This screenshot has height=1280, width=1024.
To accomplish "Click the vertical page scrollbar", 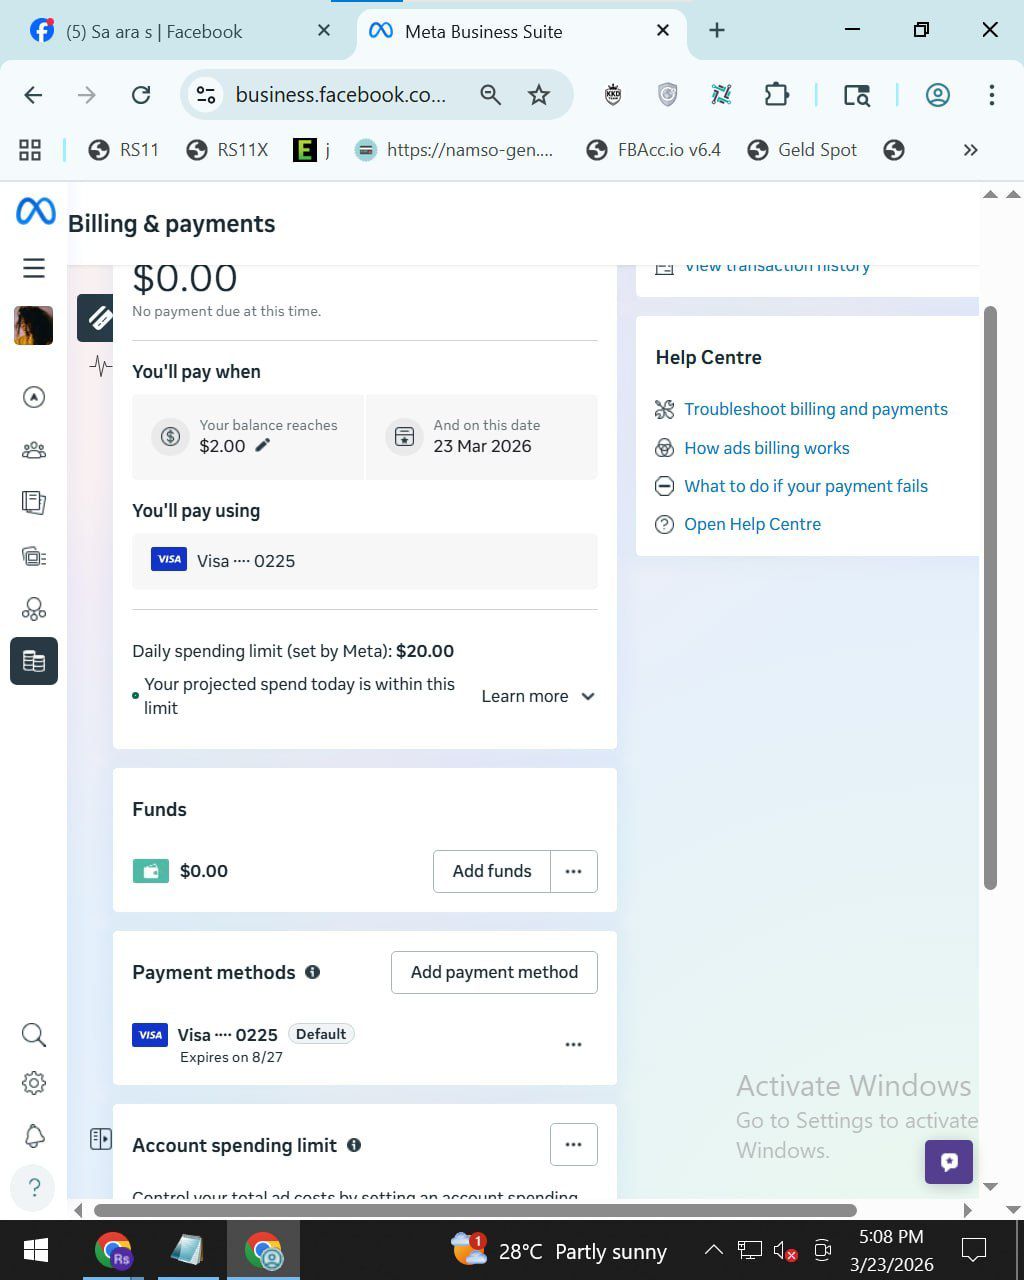I will coord(990,597).
